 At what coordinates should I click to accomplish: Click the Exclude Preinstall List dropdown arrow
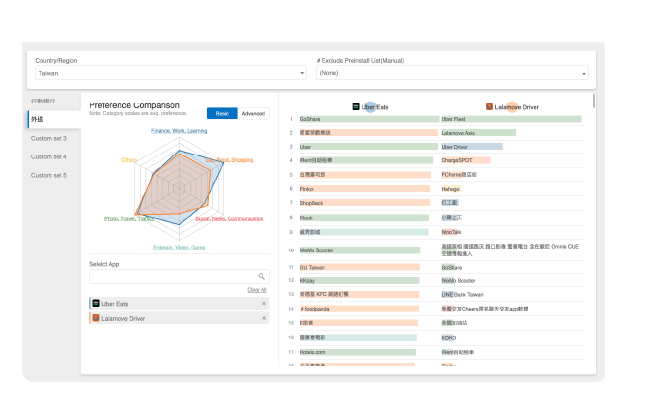coord(584,74)
